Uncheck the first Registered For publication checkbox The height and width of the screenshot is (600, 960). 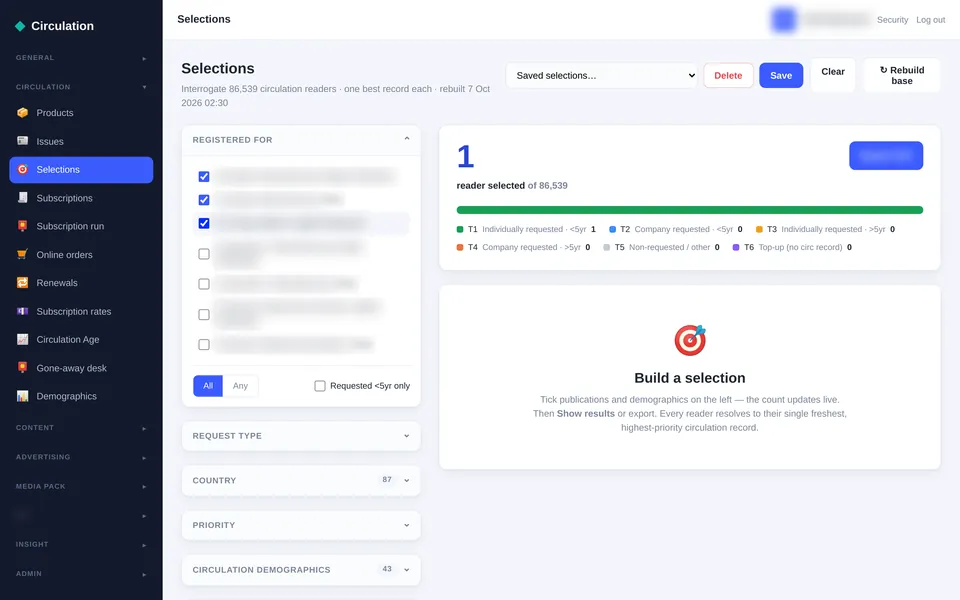[204, 176]
